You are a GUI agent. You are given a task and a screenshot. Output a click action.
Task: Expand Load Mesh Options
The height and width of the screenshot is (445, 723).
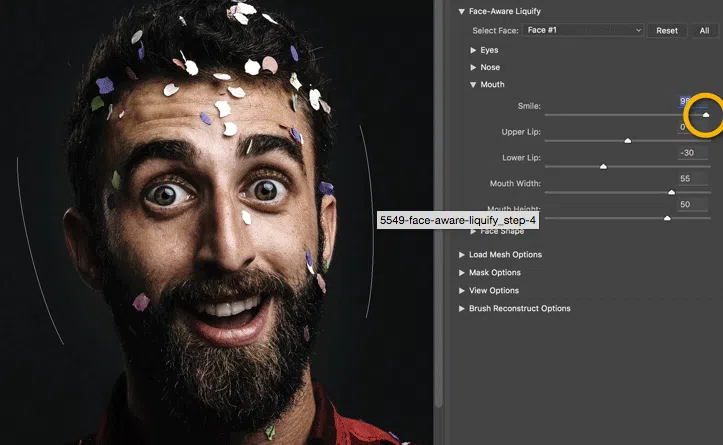point(462,255)
